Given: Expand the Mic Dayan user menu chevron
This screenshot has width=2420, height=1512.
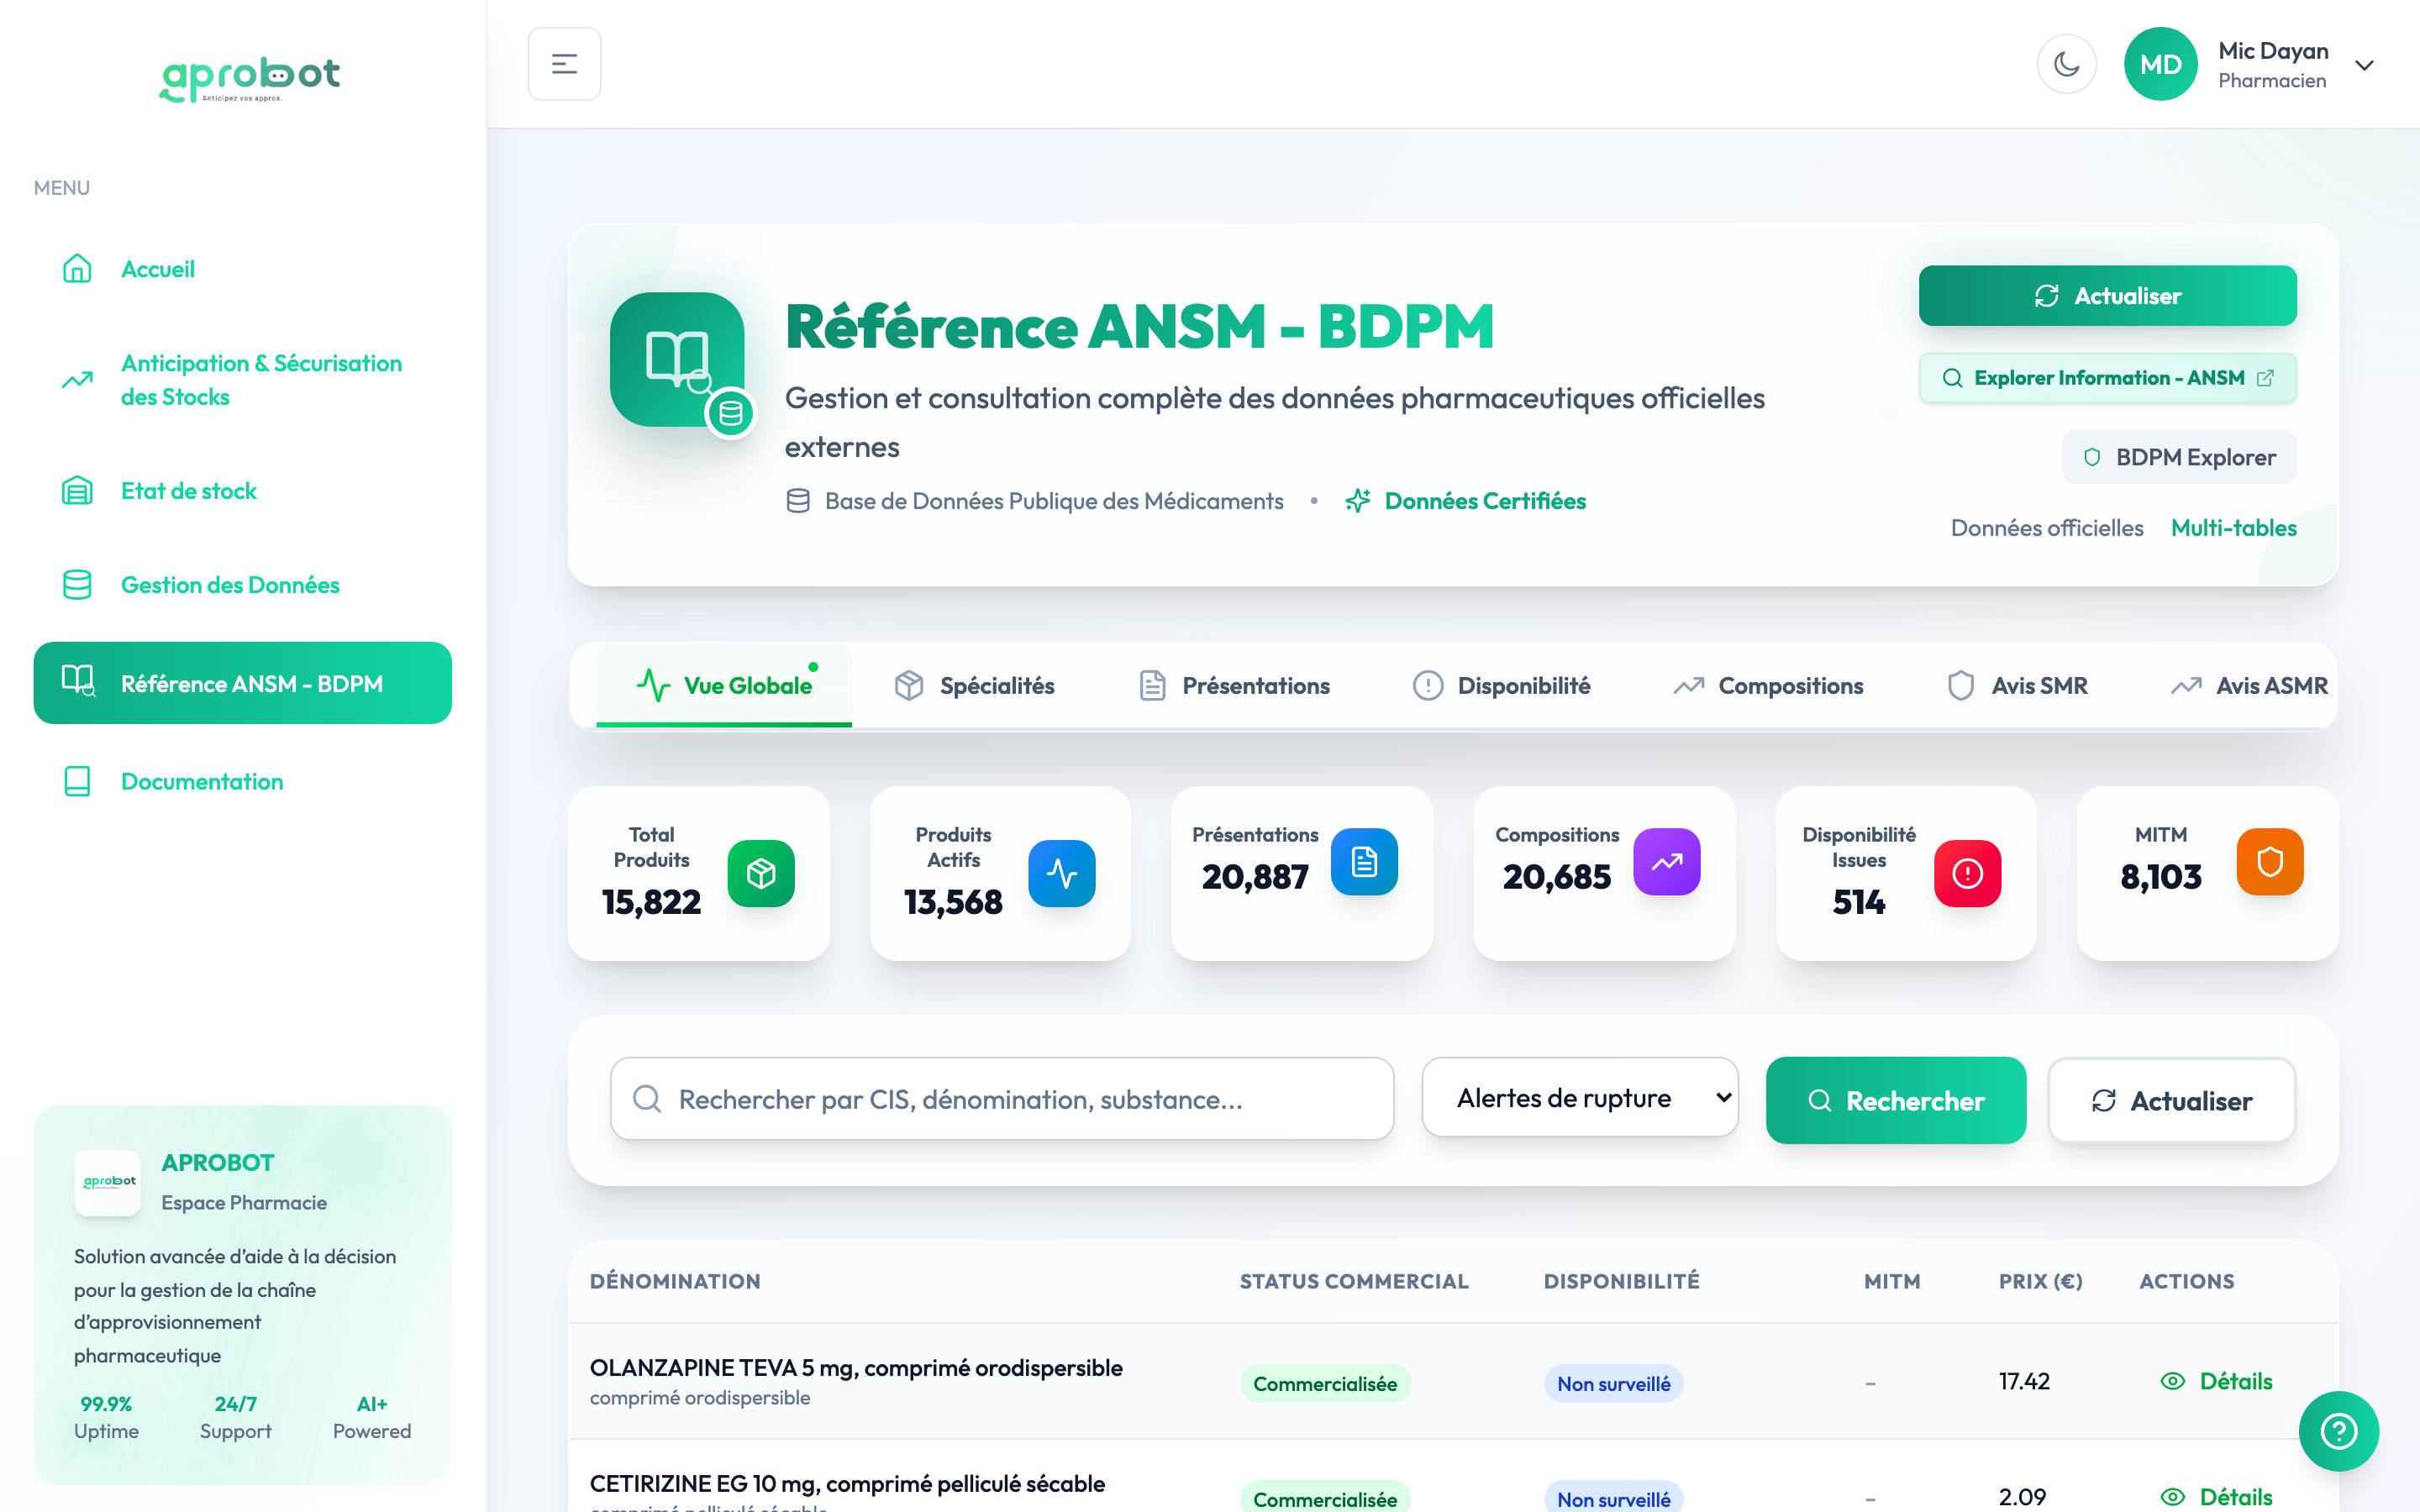Looking at the screenshot, I should pos(2364,66).
